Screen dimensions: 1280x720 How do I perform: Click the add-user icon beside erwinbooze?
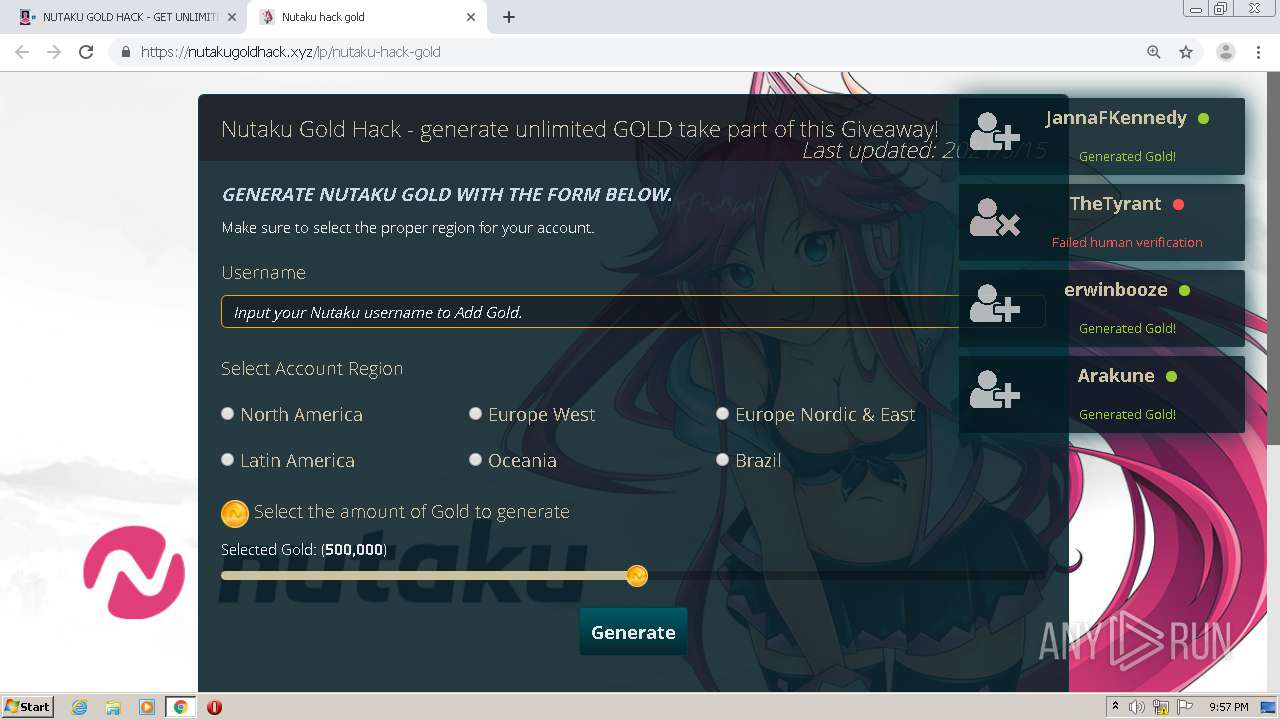(x=994, y=304)
